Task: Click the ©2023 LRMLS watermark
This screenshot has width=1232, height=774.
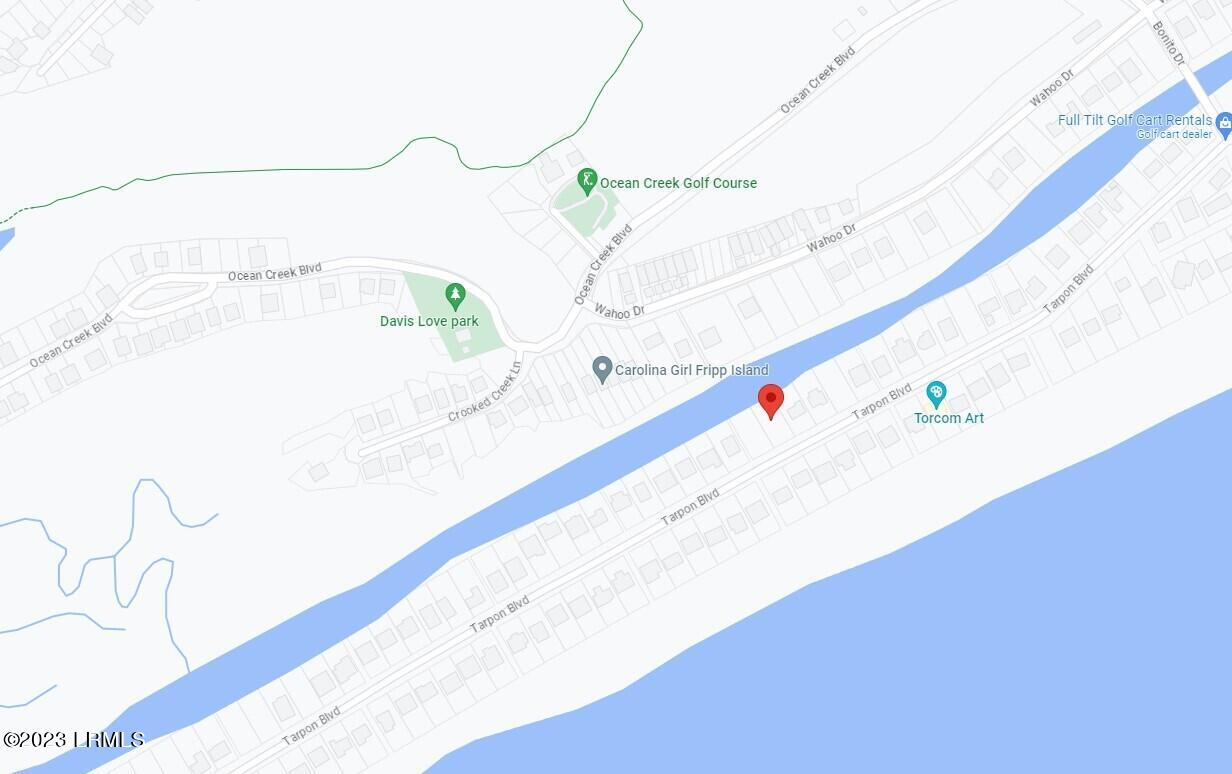Action: click(73, 740)
